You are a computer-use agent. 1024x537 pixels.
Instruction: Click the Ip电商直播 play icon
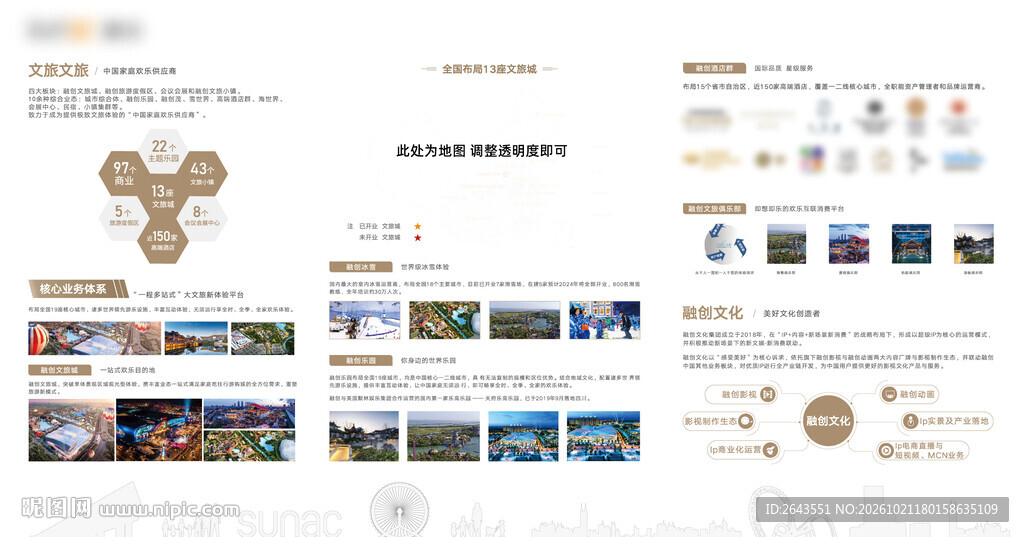(886, 450)
